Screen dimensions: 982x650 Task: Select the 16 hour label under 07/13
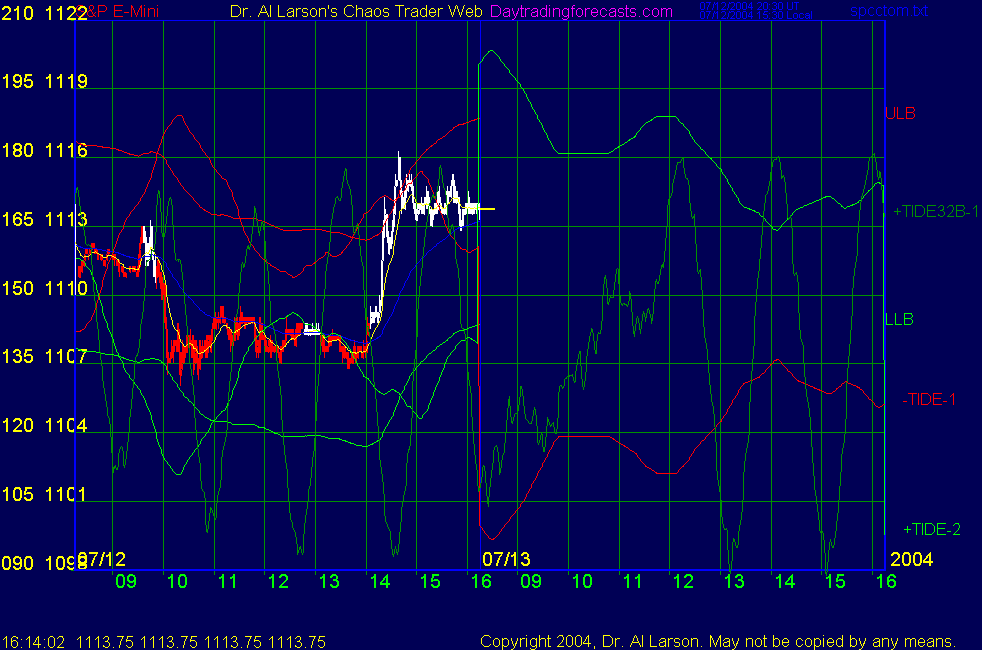(886, 582)
